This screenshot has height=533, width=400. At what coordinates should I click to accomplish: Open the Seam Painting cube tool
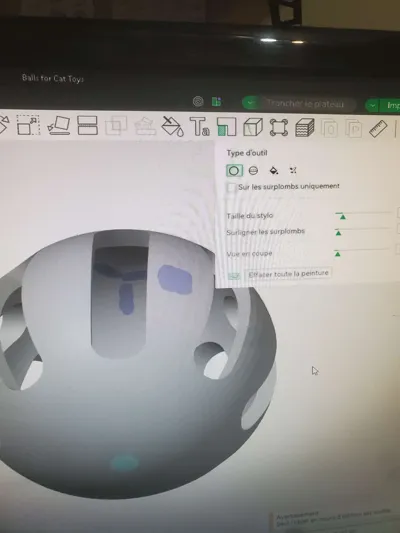253,127
